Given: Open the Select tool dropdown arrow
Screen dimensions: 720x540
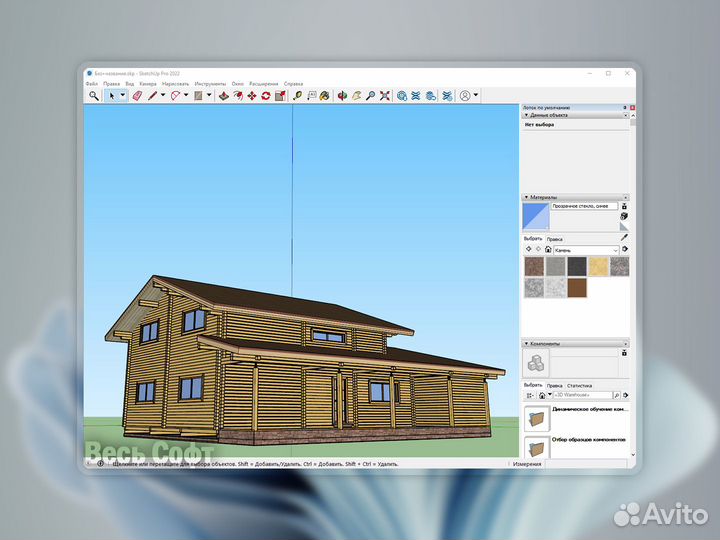Looking at the screenshot, I should tap(123, 96).
